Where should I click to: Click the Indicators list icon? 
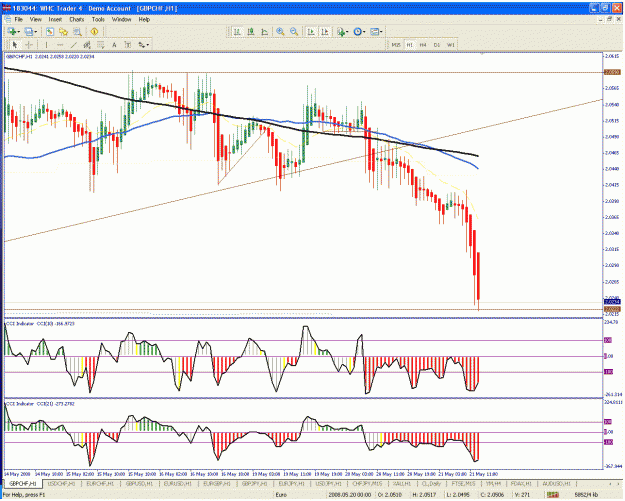(340, 31)
